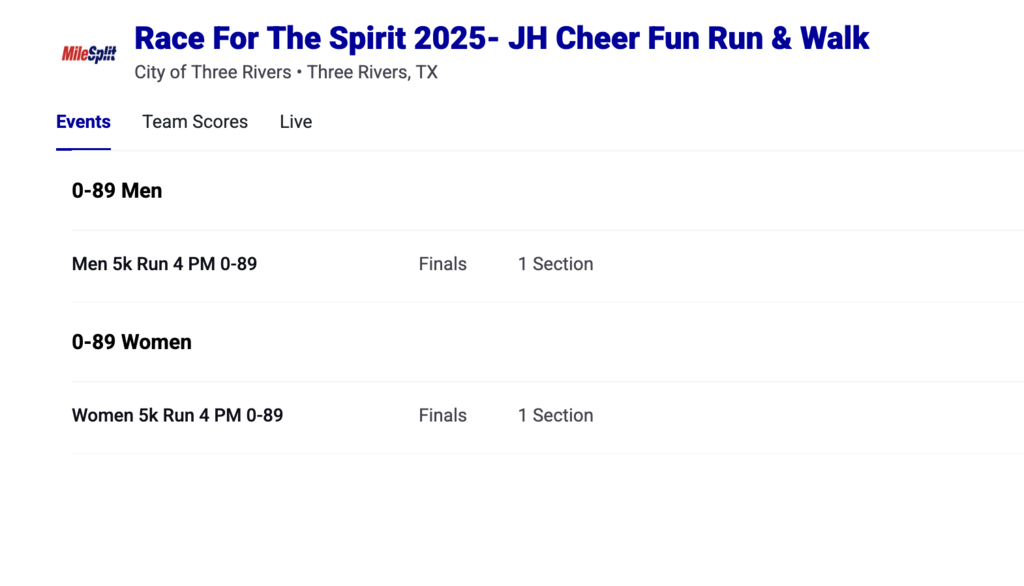Click Finals in the Women 5k row

[x=443, y=415]
